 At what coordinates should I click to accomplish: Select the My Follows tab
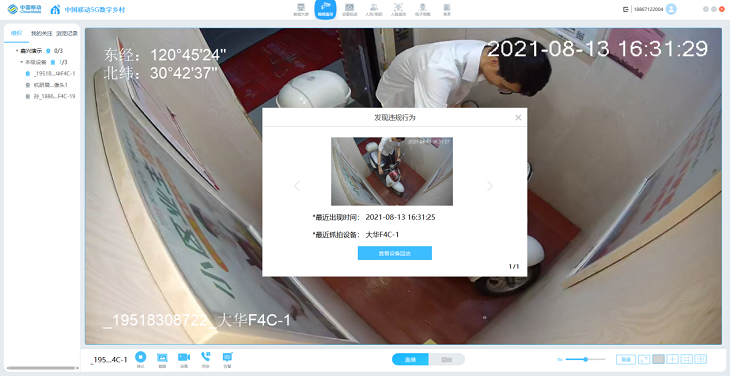tap(41, 33)
